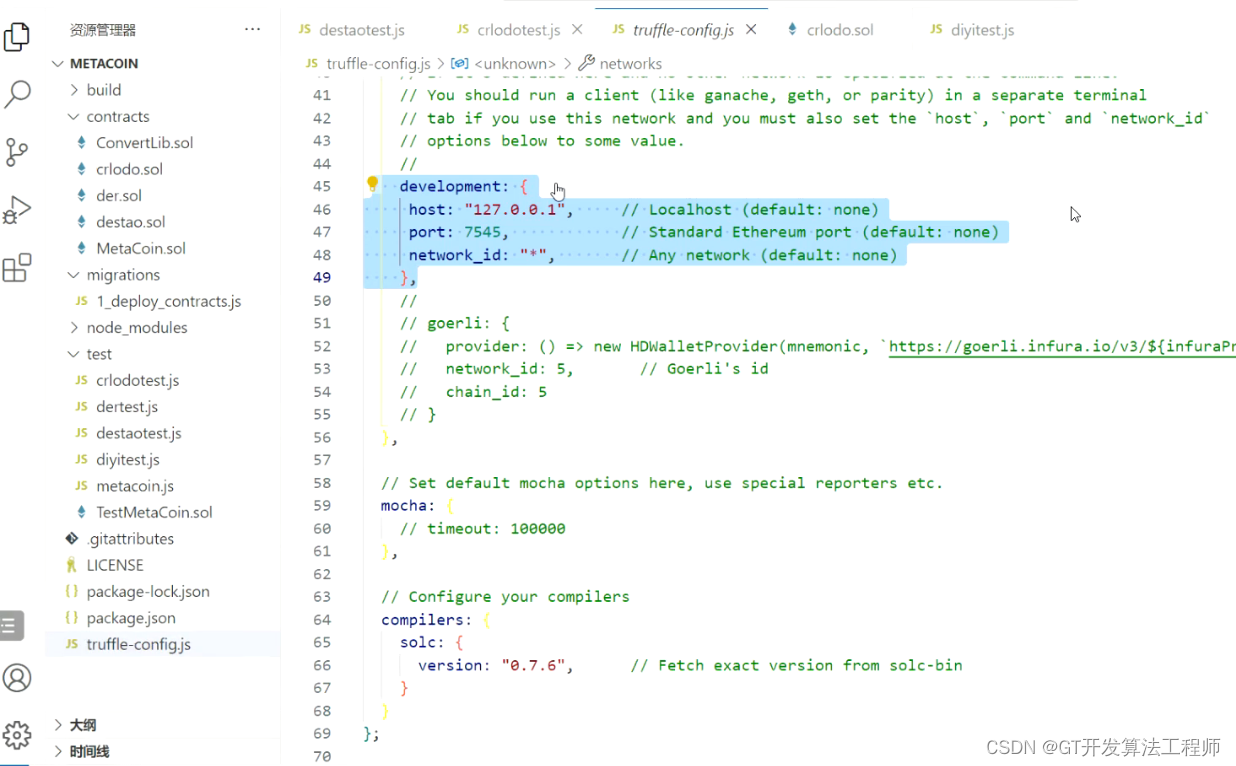This screenshot has height=766, width=1236.
Task: Open the LICENSE file
Action: [115, 565]
